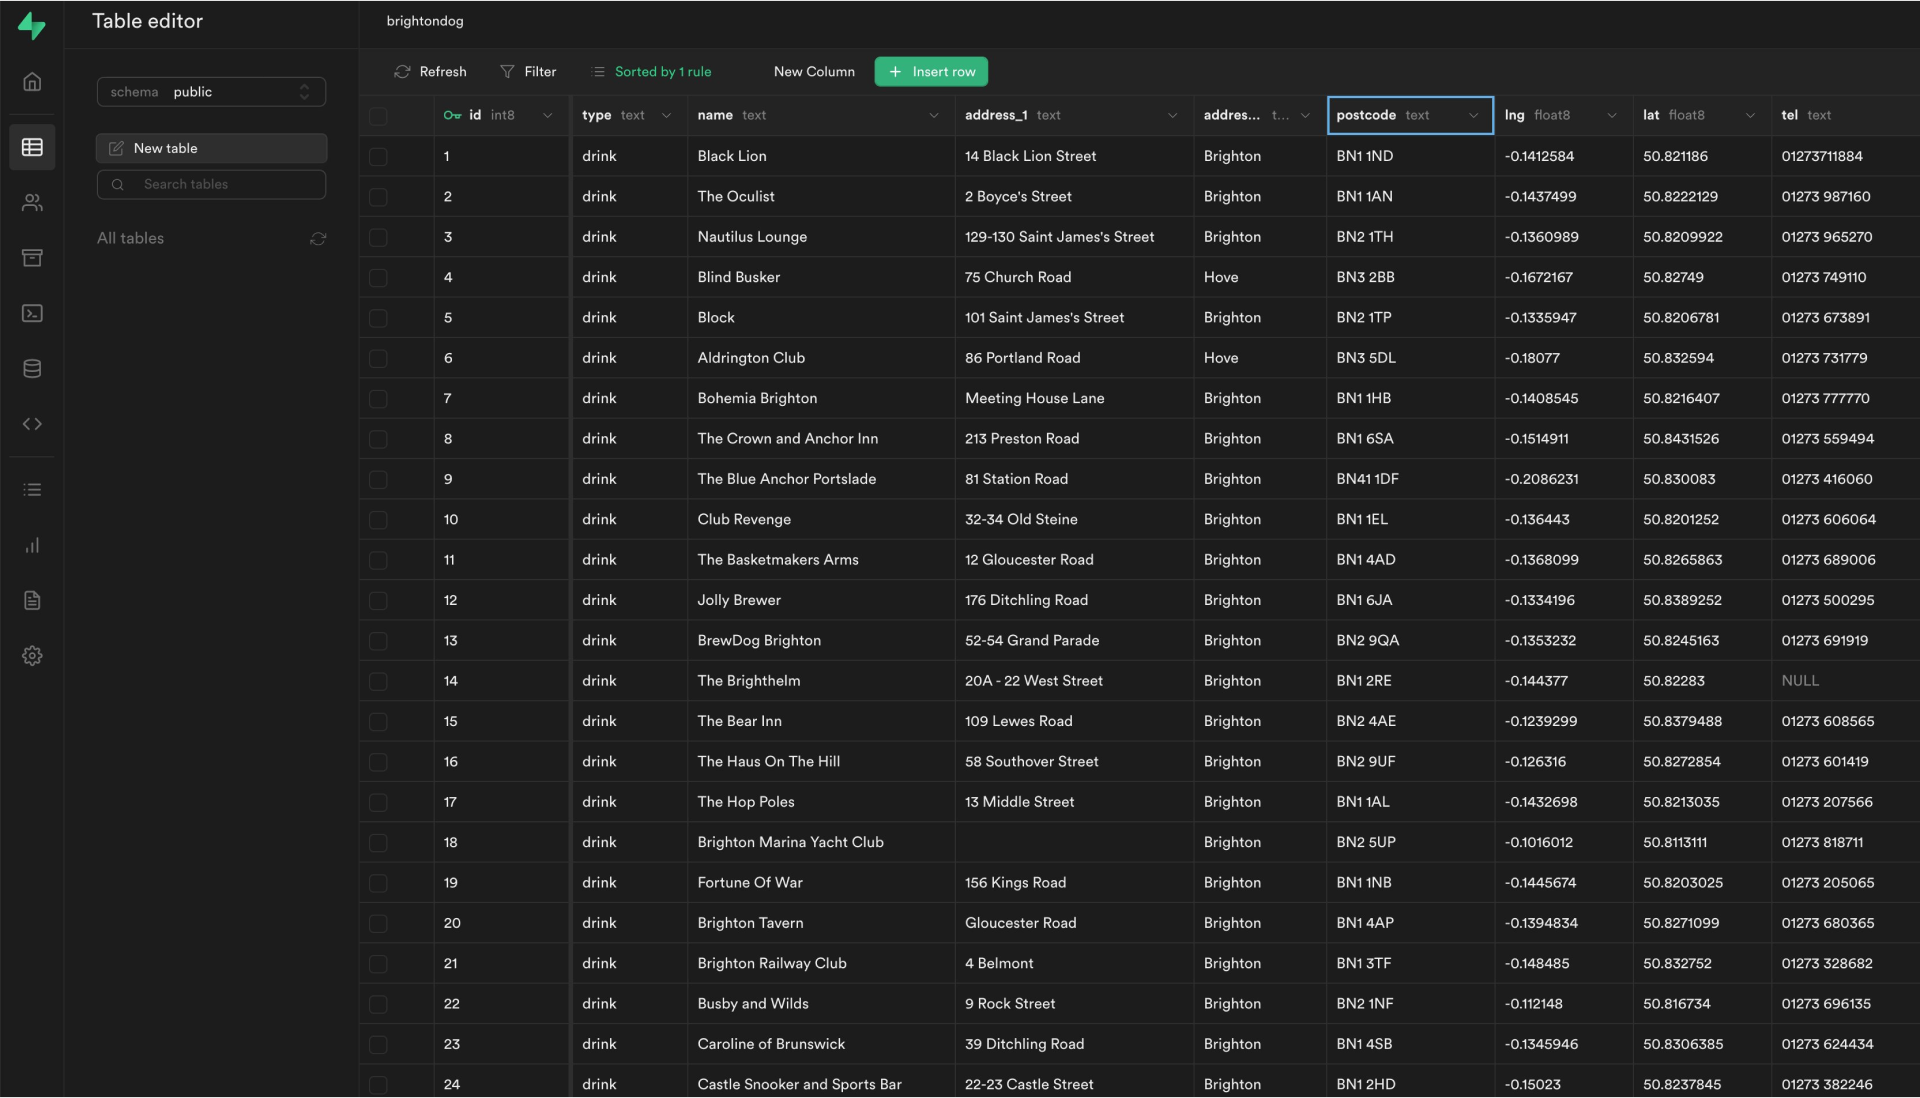Click the empty address cell for Brighton Marina Yacht Club
1920x1098 pixels.
1073,842
